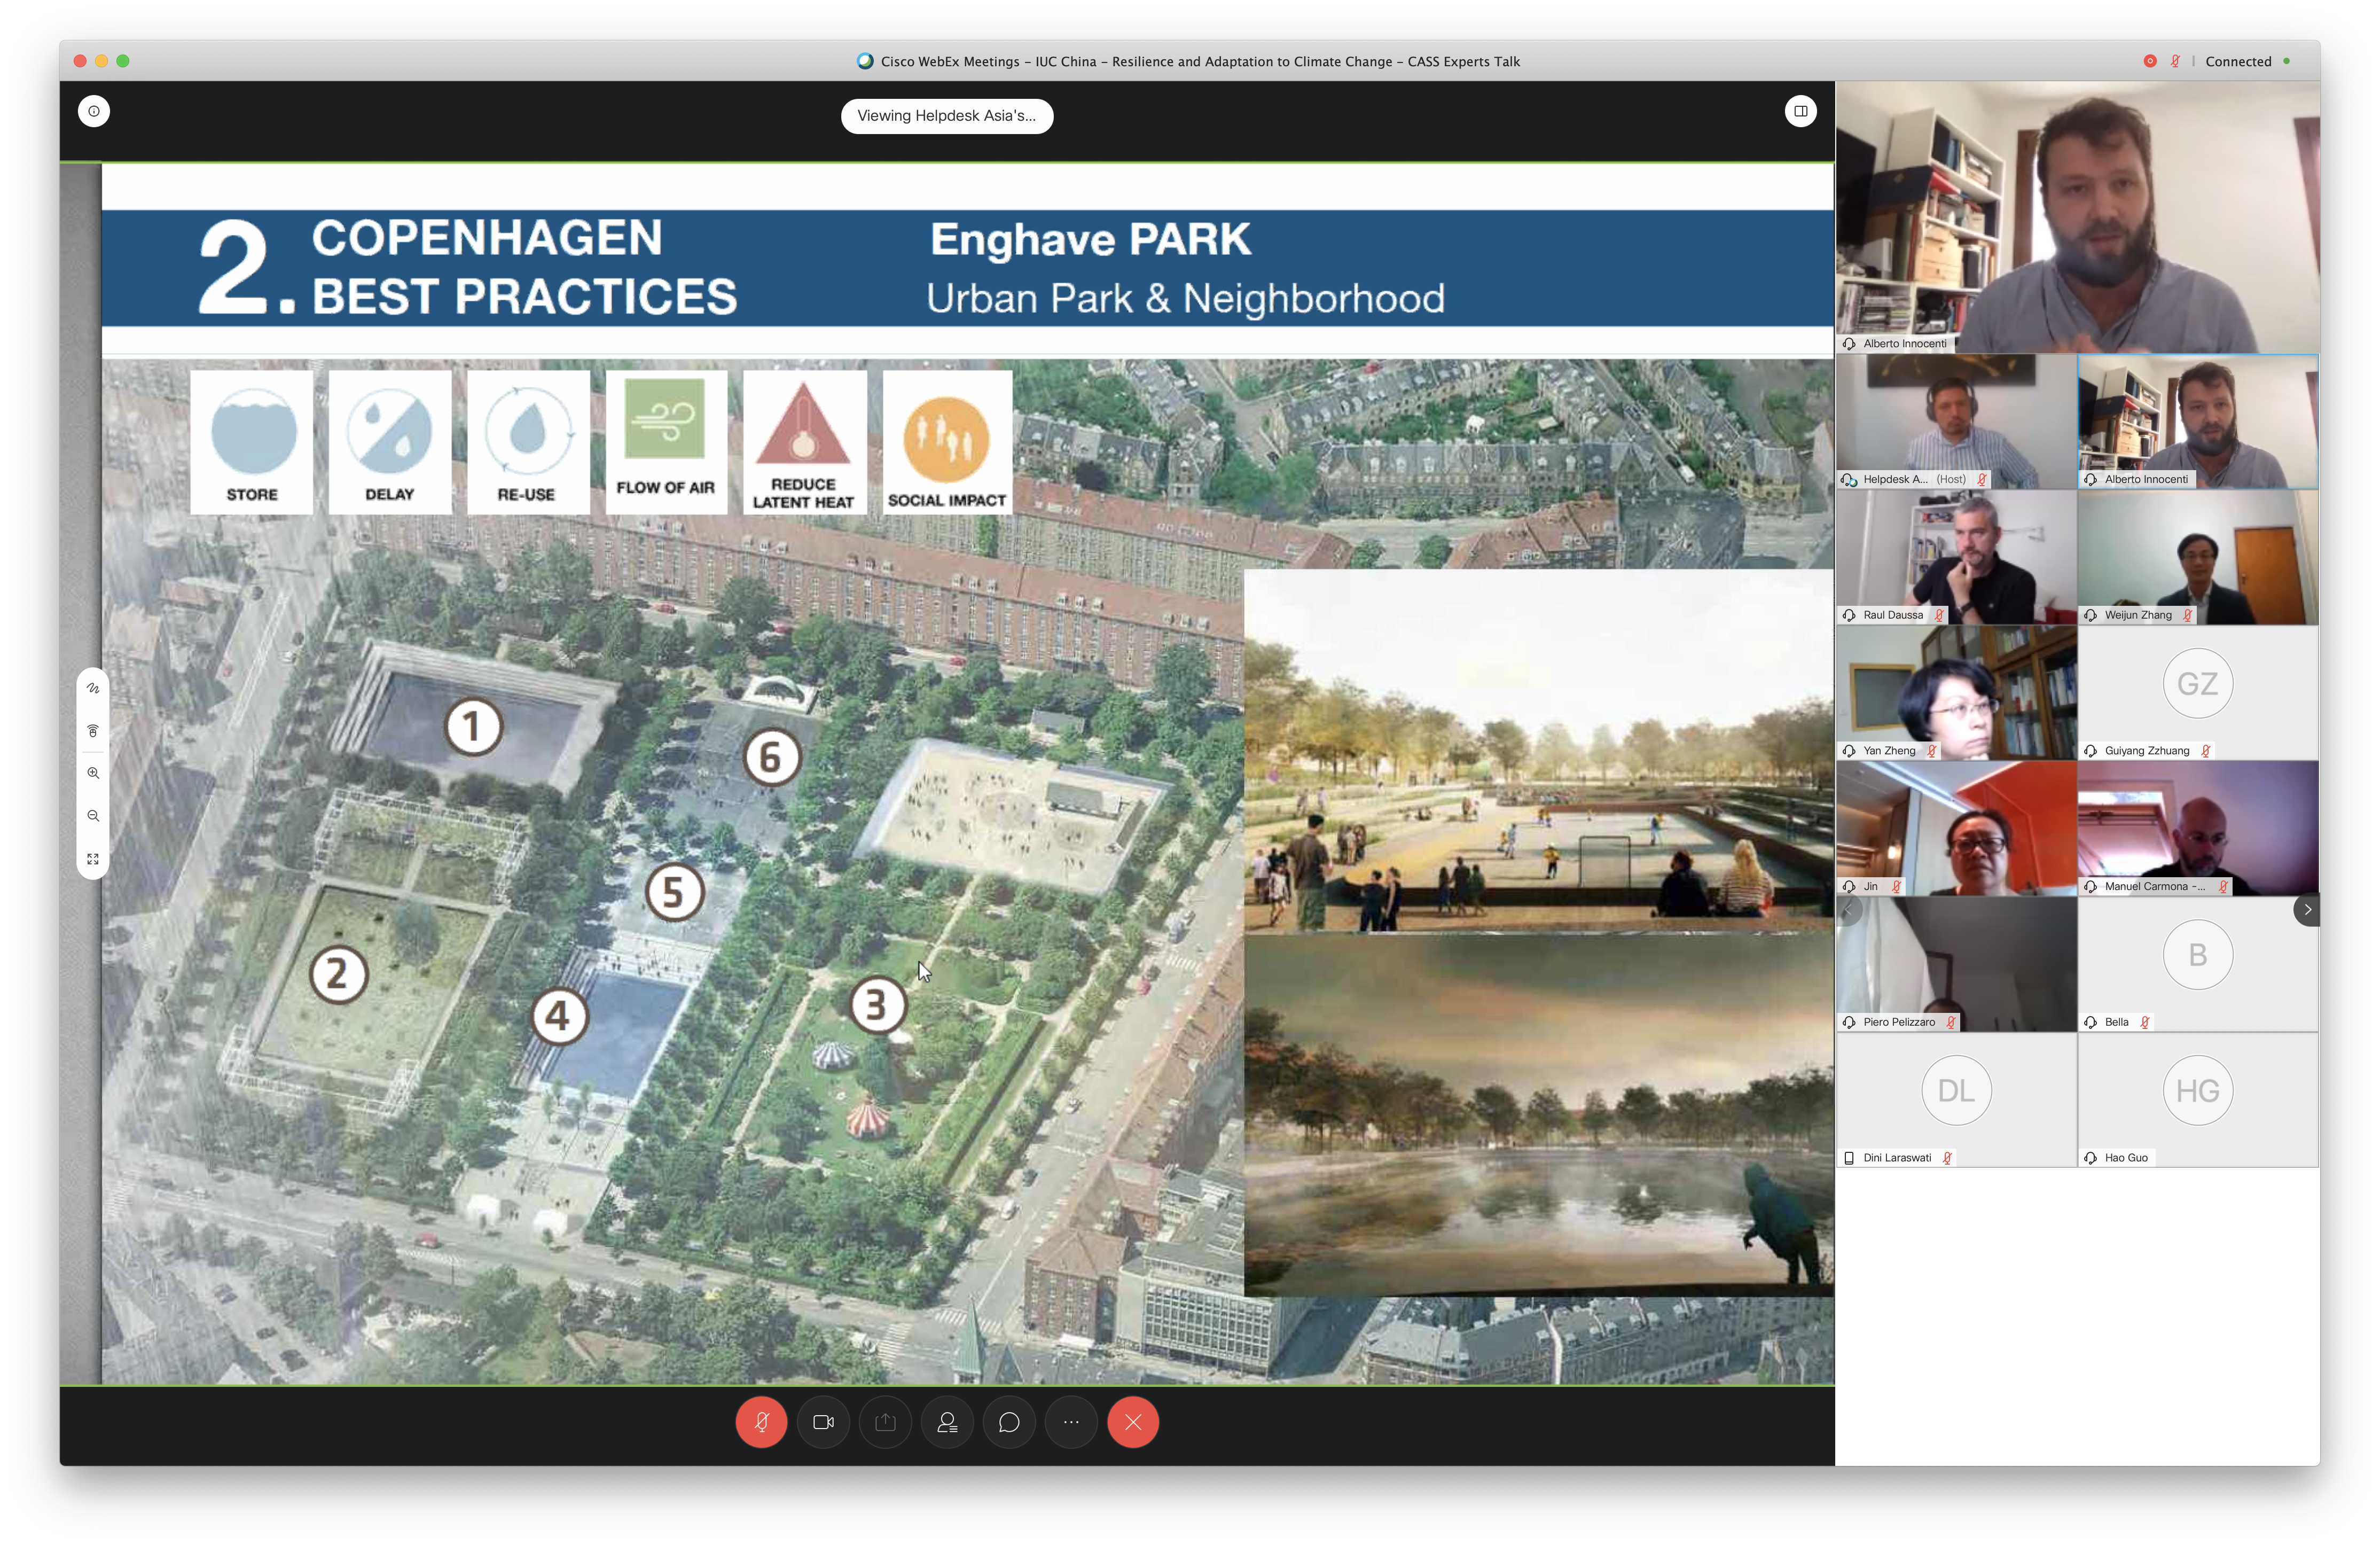Select Yan Zheng's video thumbnail

click(x=1956, y=693)
